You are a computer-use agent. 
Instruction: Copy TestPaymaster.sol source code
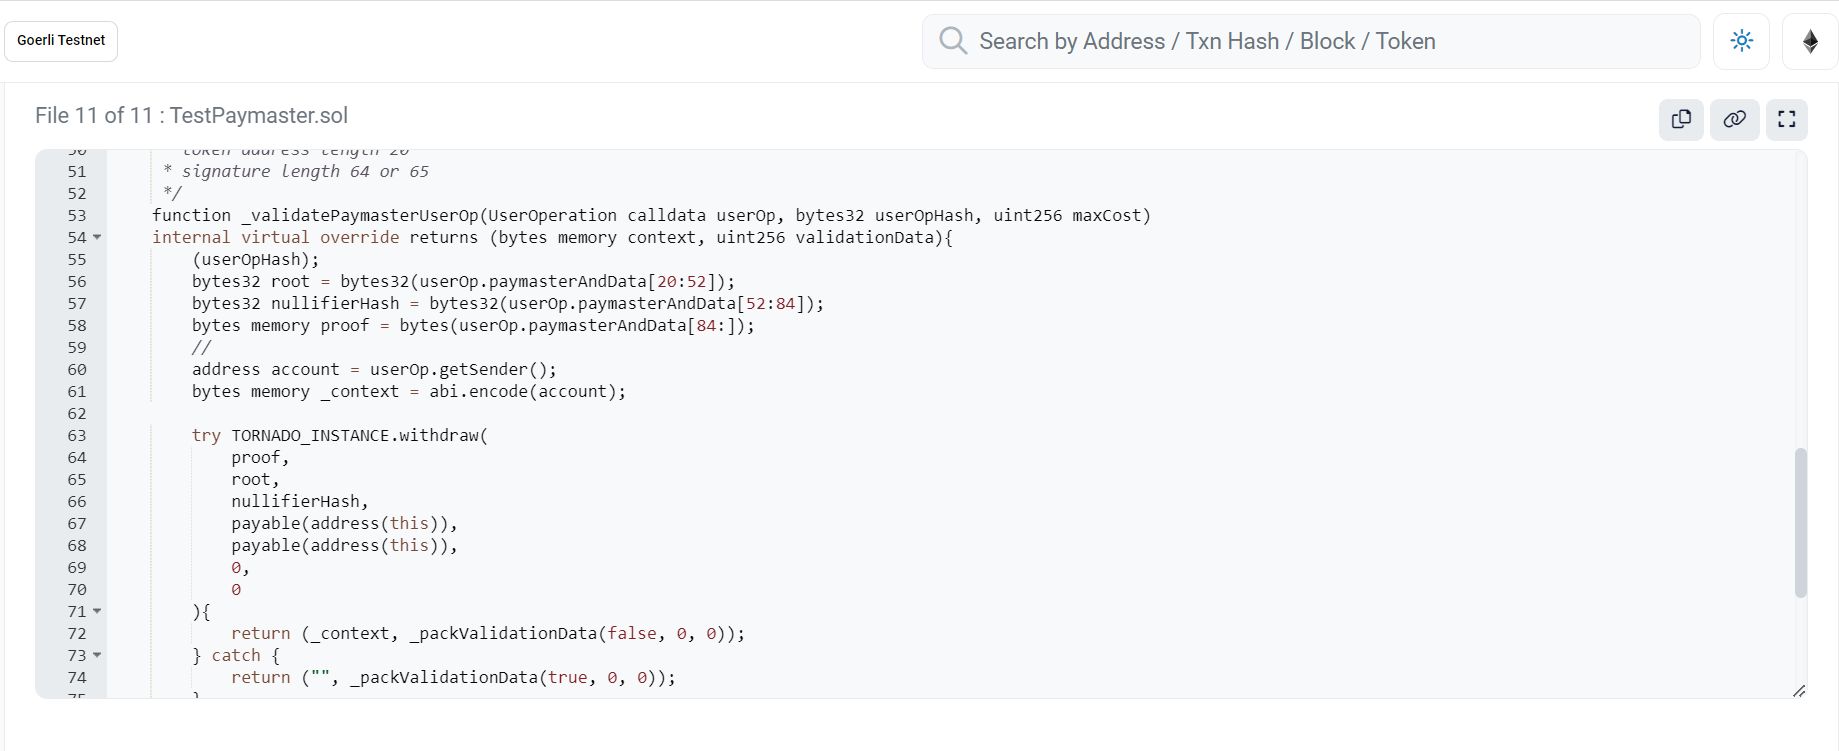click(x=1681, y=119)
